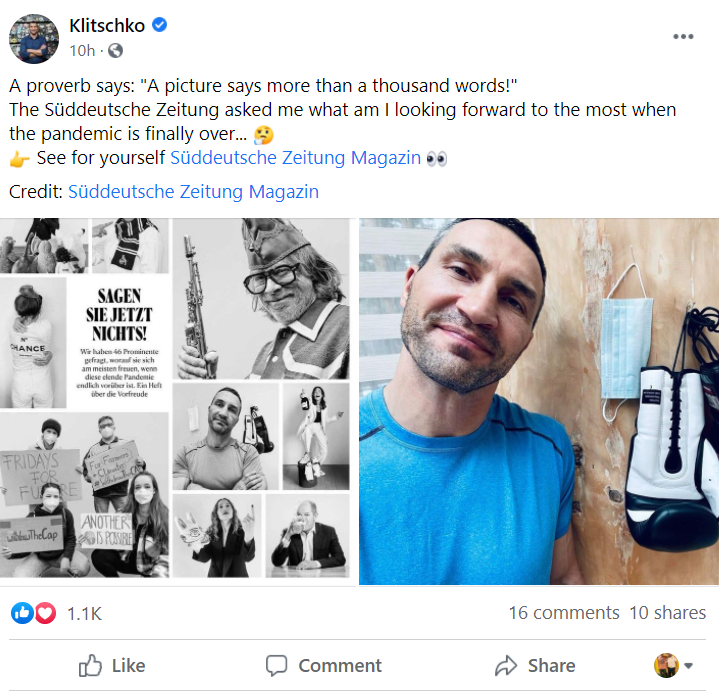Open the magazine collage photo

click(177, 400)
